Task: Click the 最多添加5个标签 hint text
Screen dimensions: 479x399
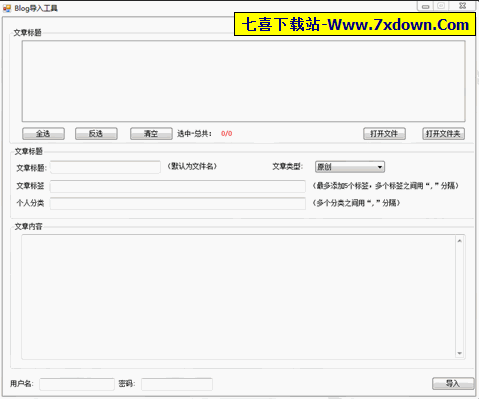Action: pyautogui.click(x=385, y=186)
